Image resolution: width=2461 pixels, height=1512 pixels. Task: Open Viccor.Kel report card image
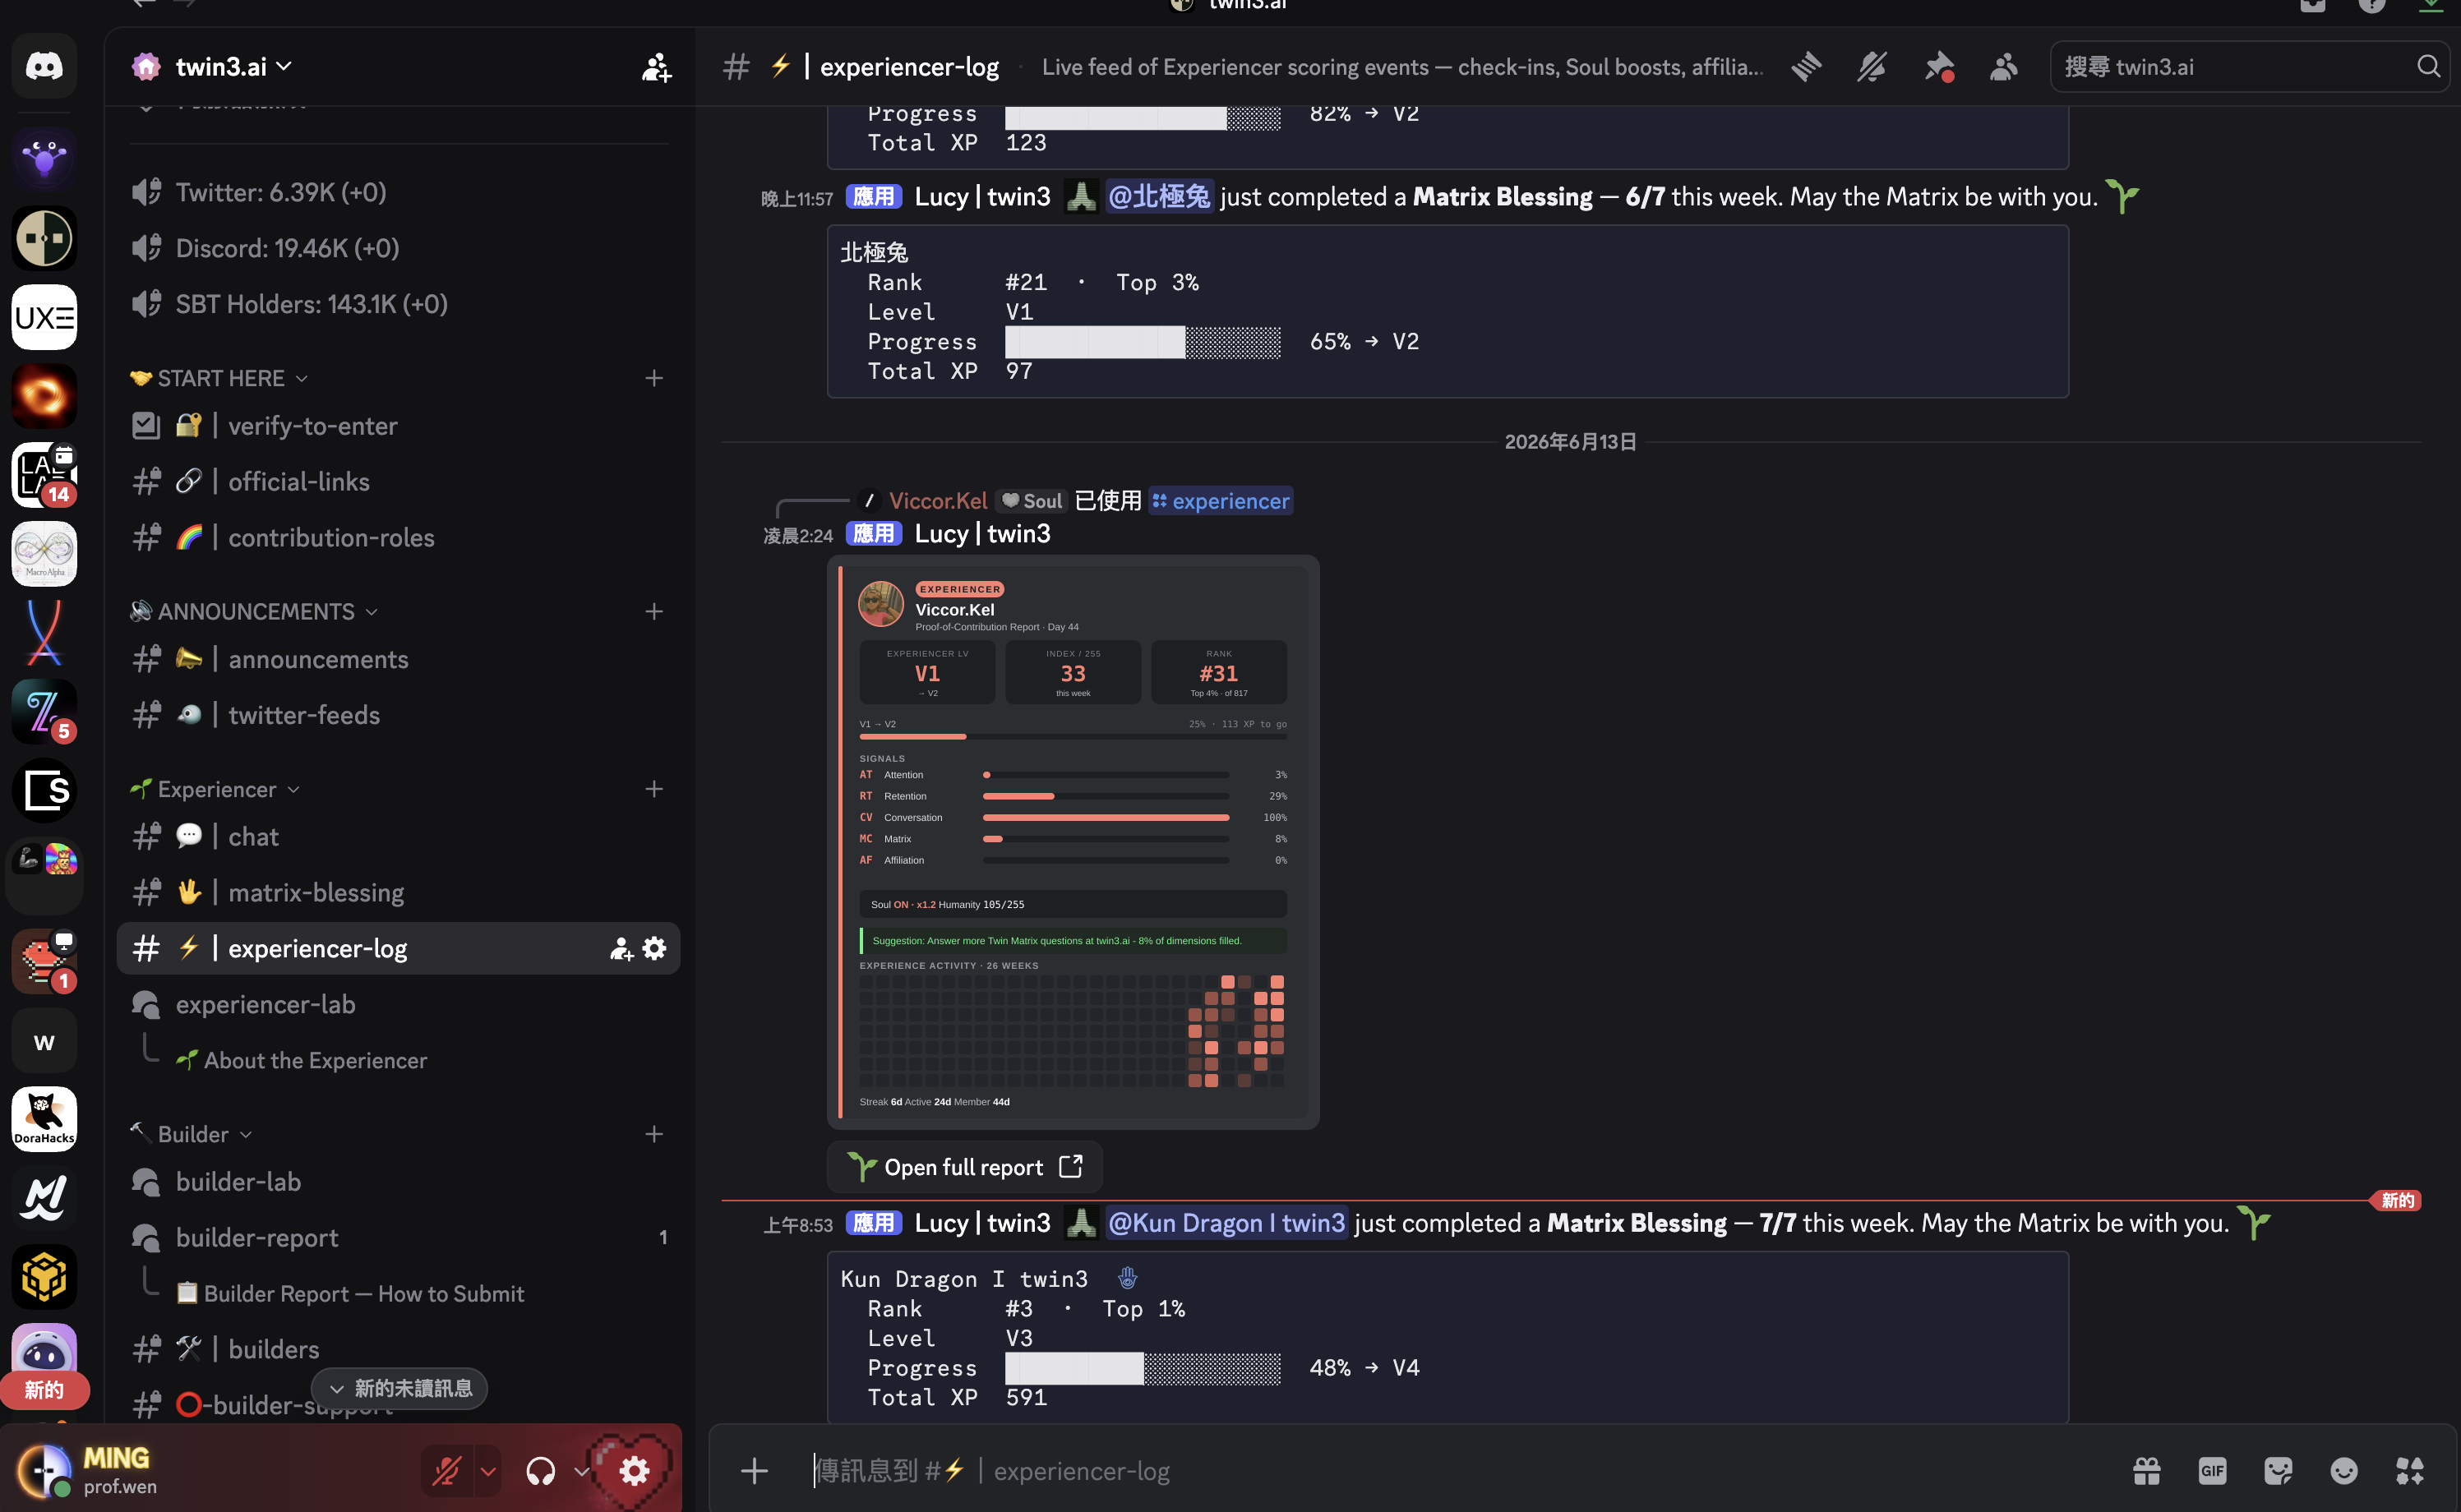1072,842
